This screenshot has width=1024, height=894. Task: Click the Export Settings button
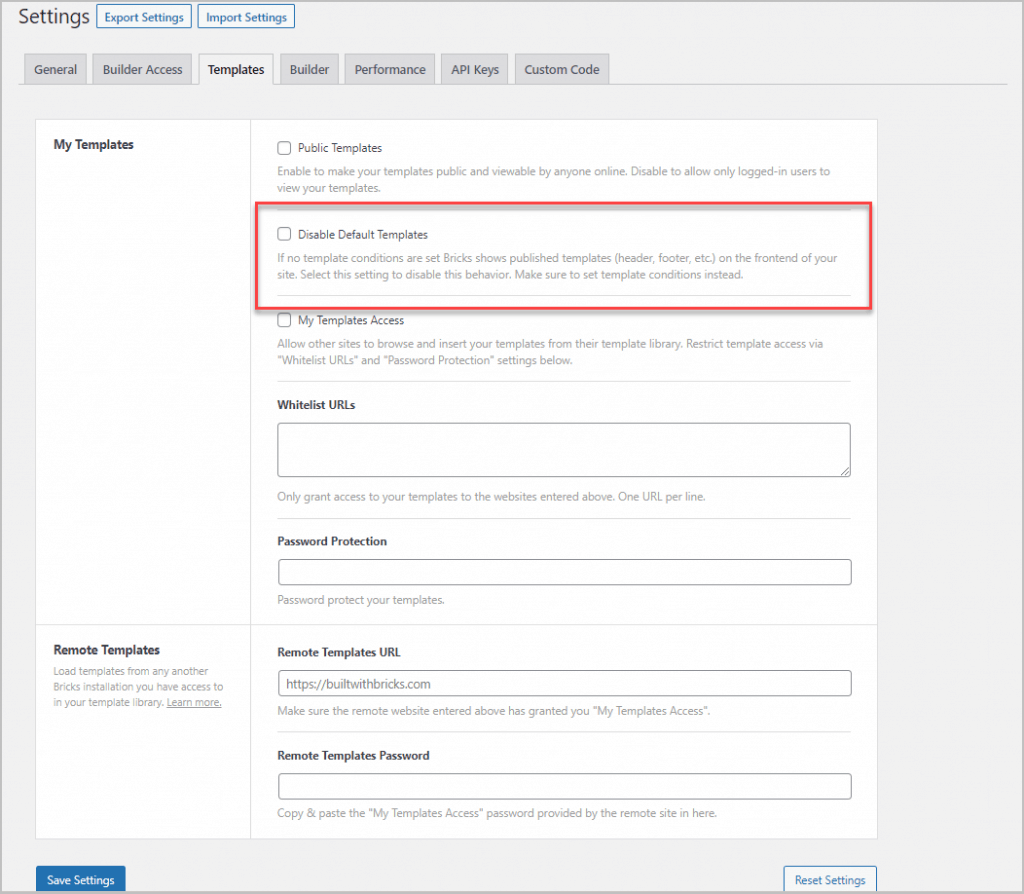(144, 17)
